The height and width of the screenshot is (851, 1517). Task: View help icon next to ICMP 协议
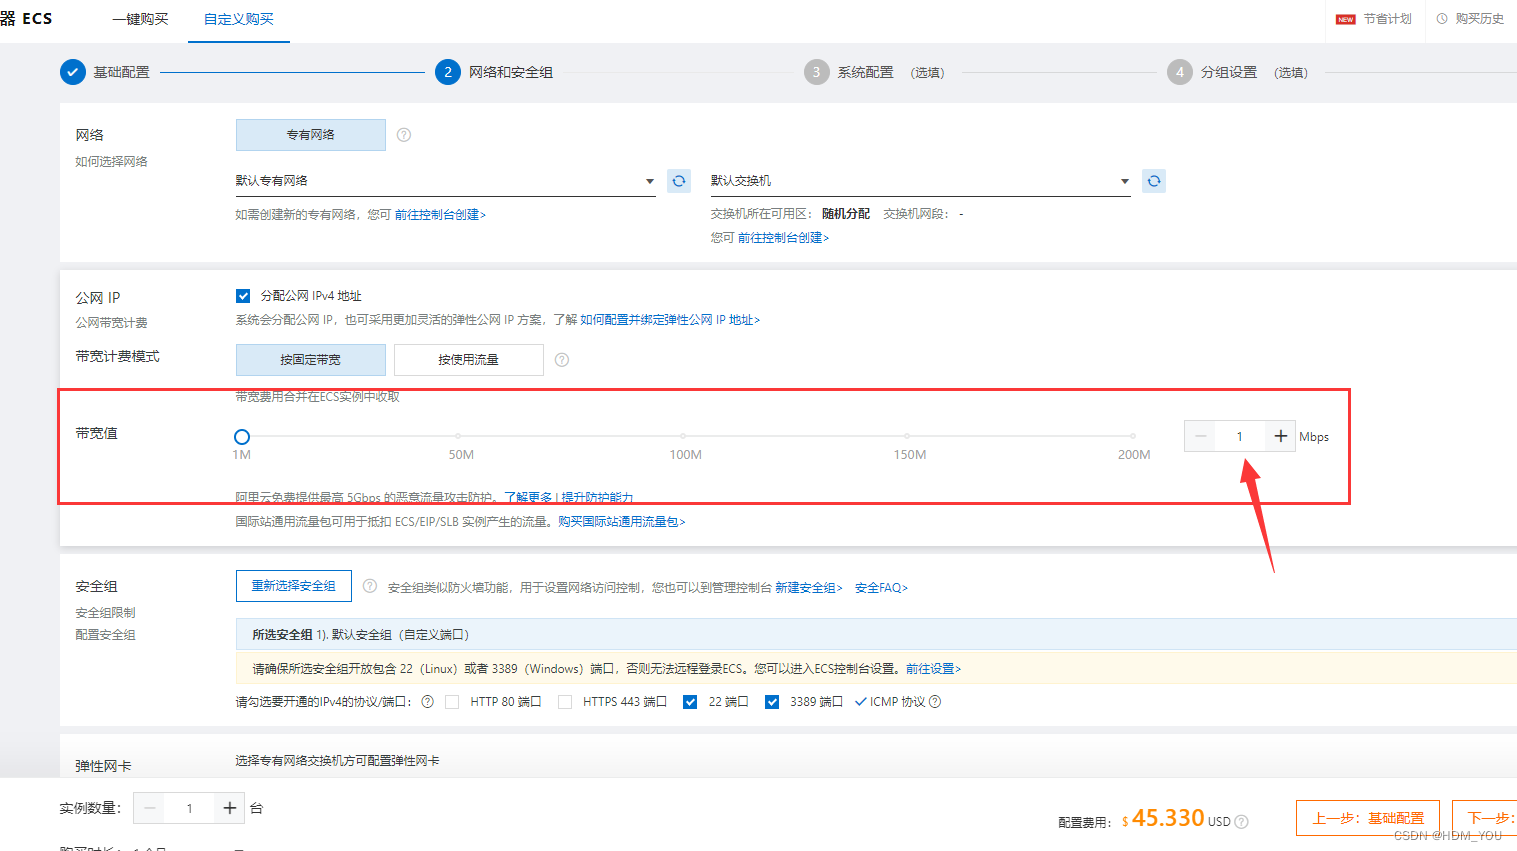tap(934, 701)
